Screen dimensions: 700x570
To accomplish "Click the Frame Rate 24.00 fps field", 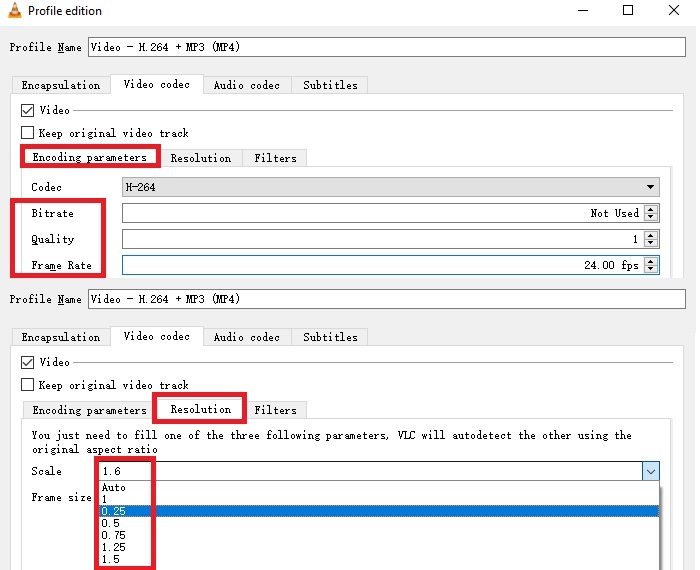I will pyautogui.click(x=383, y=265).
